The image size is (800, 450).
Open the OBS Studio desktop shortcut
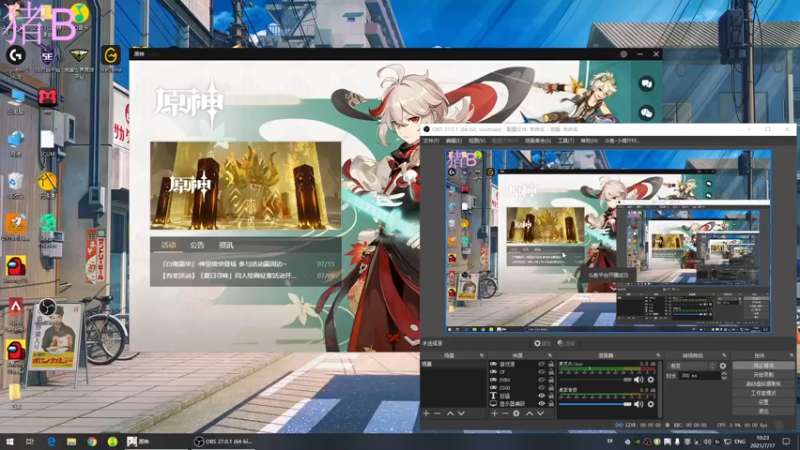47,308
